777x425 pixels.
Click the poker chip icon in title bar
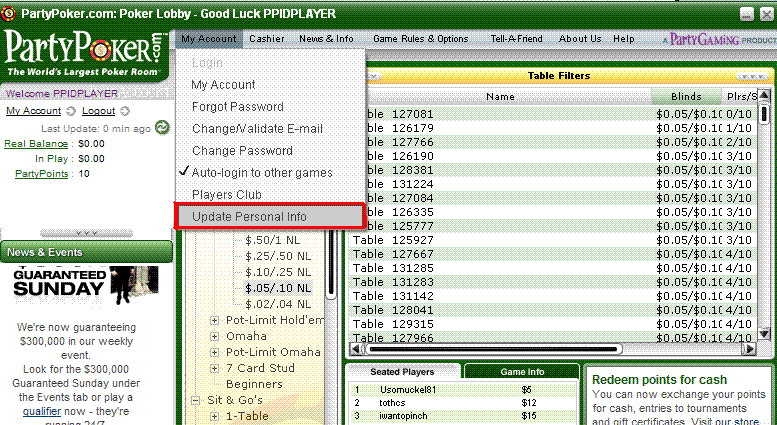(8, 14)
